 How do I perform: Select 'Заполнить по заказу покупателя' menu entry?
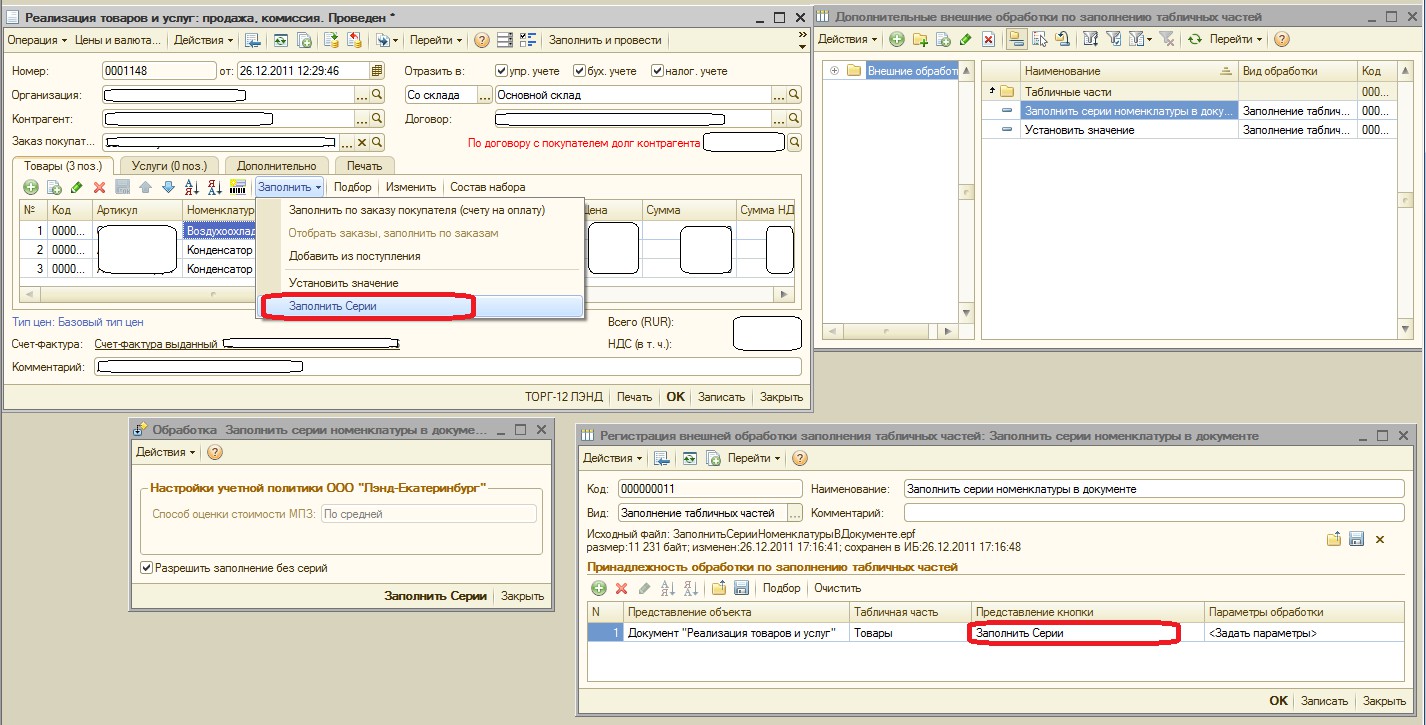pos(417,210)
